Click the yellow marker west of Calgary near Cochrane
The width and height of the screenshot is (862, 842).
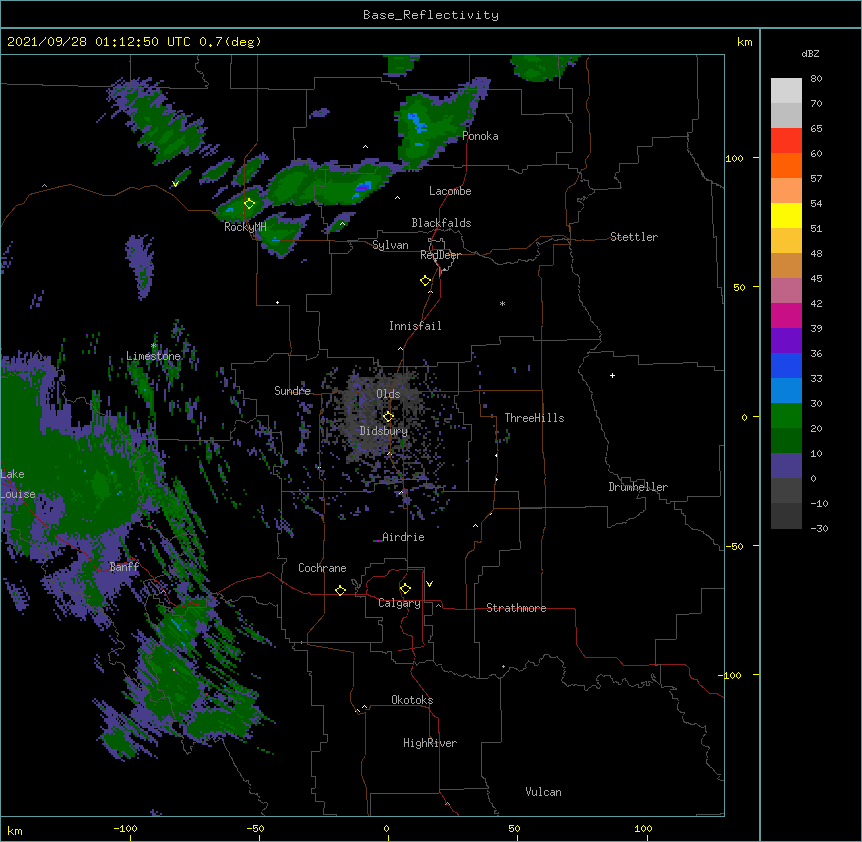click(340, 590)
